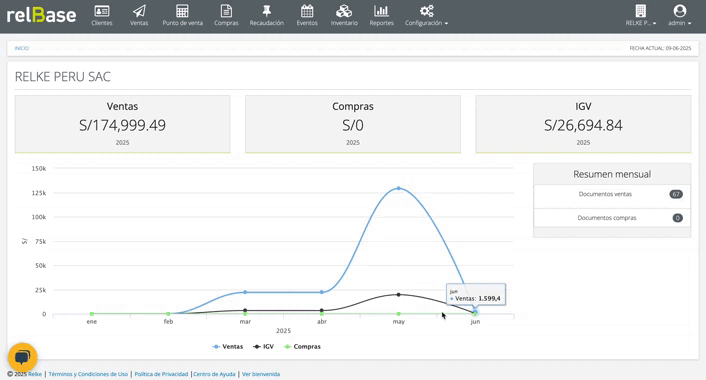Open Centro de Ayuda link
The image size is (706, 380).
[214, 374]
